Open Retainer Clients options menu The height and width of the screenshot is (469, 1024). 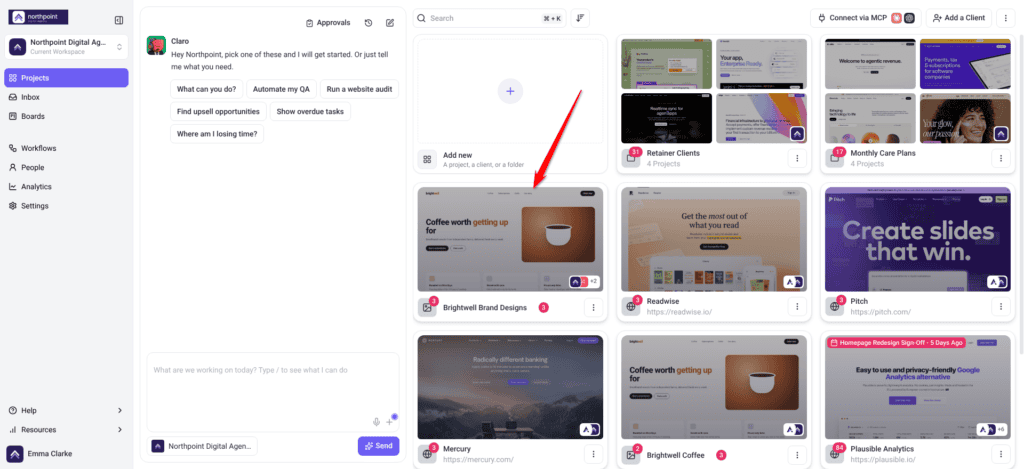(x=797, y=158)
